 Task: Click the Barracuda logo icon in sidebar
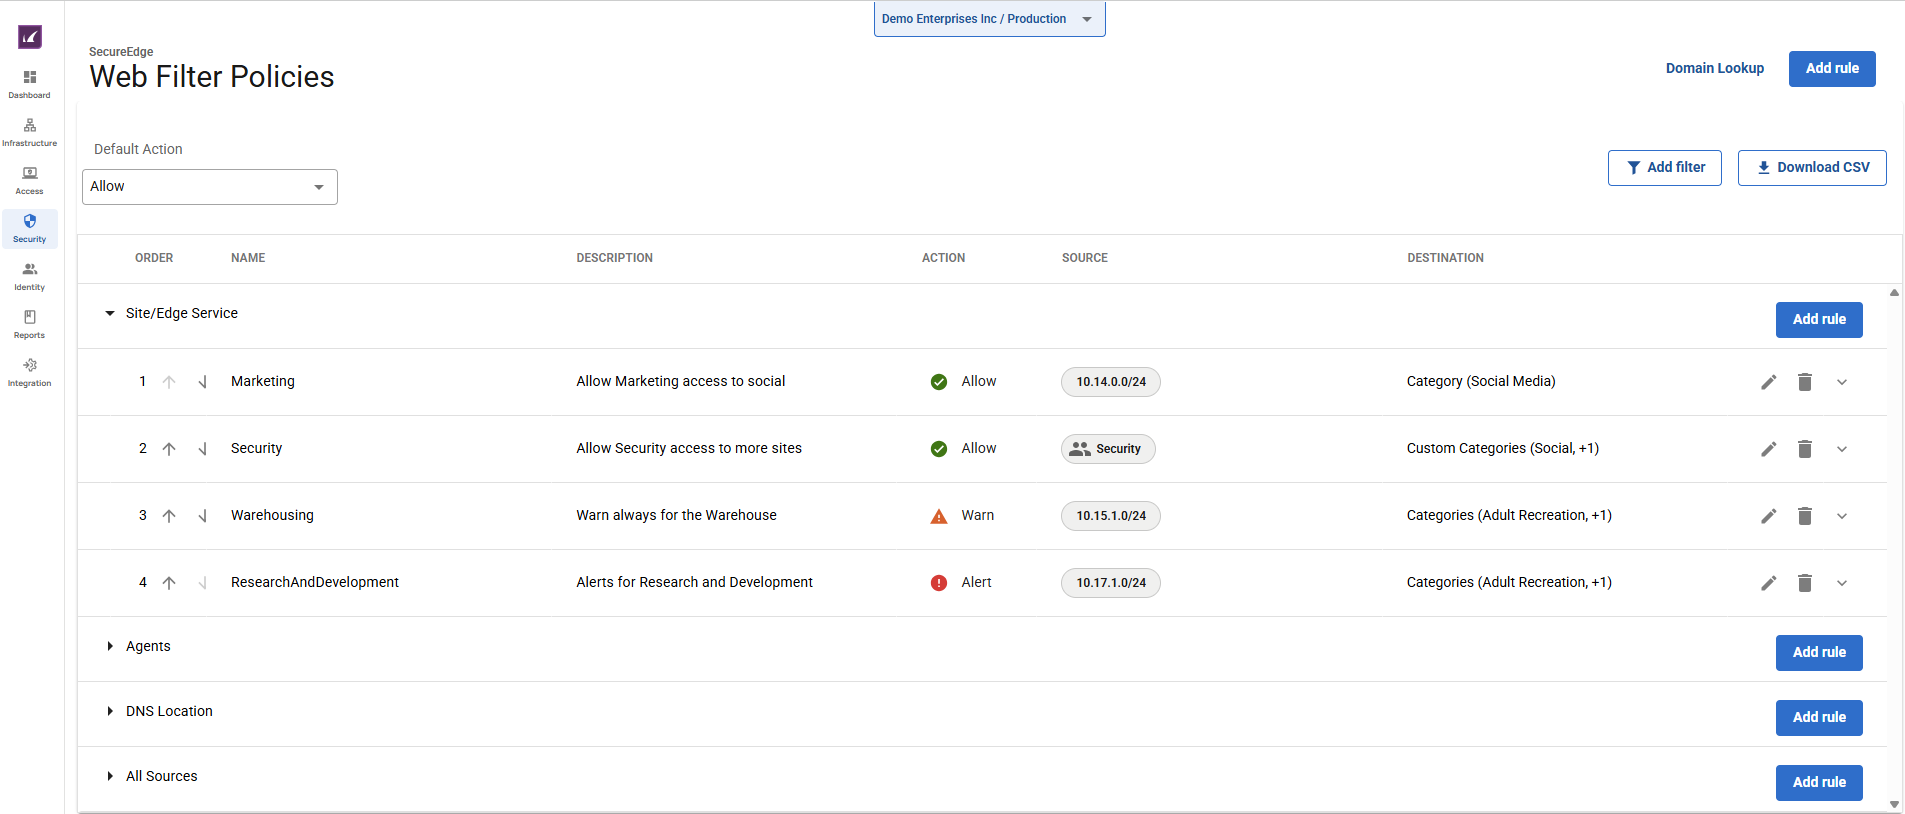click(x=30, y=37)
